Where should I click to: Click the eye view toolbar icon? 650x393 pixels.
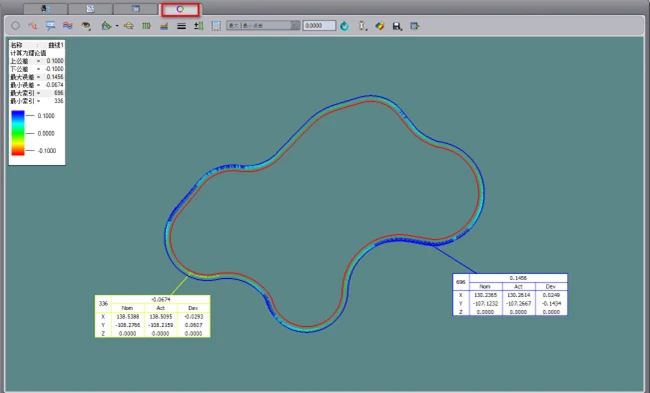coord(86,26)
